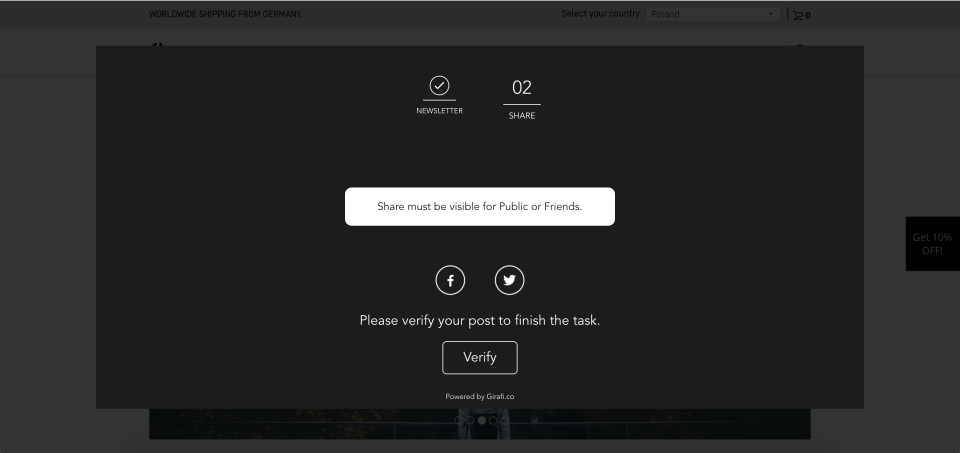The width and height of the screenshot is (960, 453).
Task: Click the cart item count 0
Action: [x=808, y=16]
